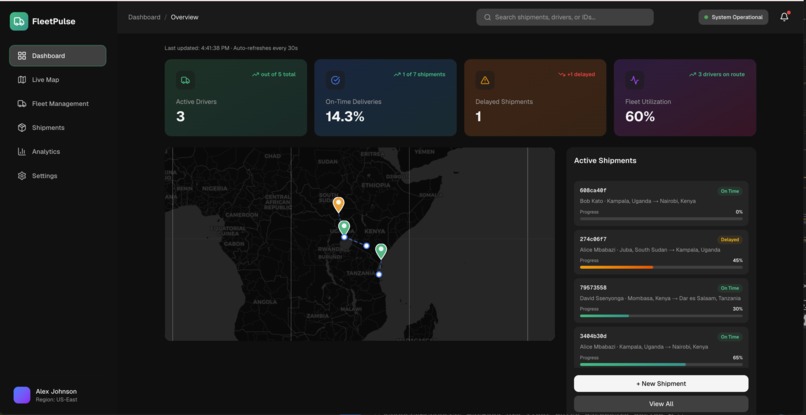Click the blue route waypoint near Tanzania
806x415 pixels.
pos(379,275)
